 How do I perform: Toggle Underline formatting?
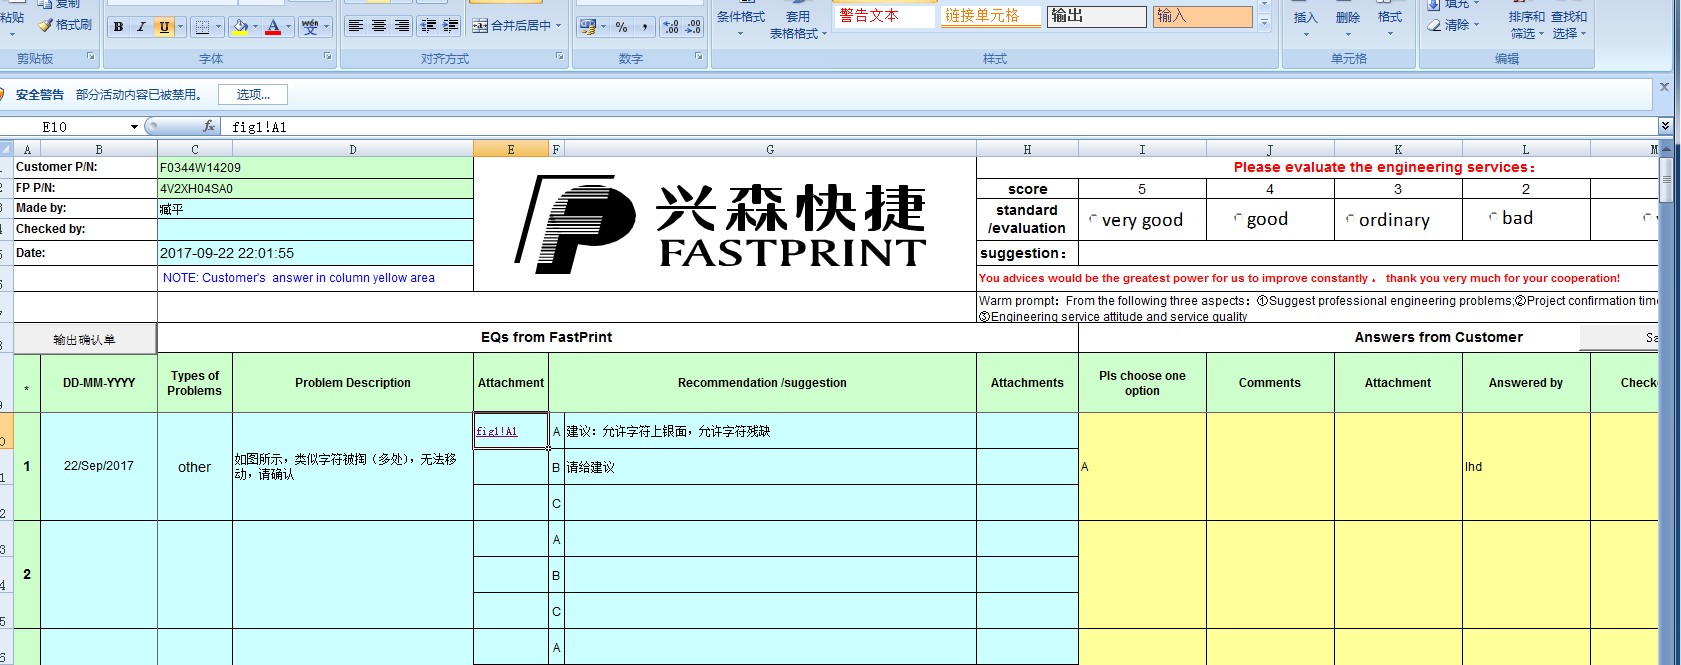(x=164, y=27)
